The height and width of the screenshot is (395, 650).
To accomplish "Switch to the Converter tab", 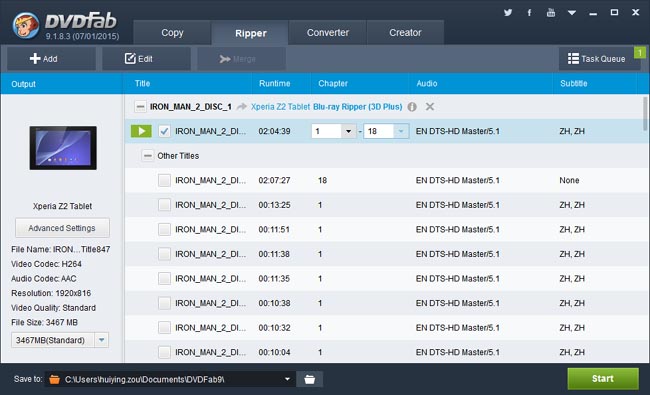I will pyautogui.click(x=327, y=33).
